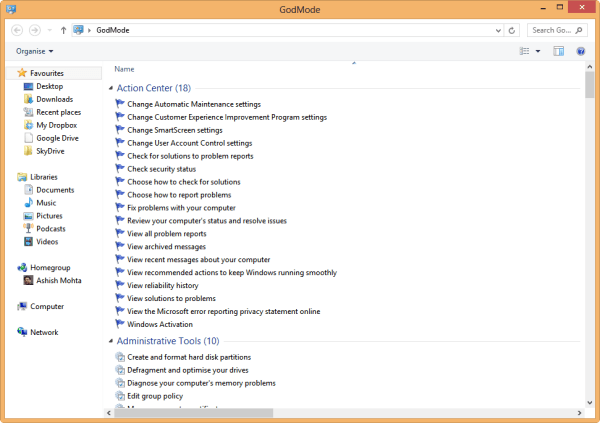
Task: Open My Dropbox in sidebar
Action: (x=57, y=125)
